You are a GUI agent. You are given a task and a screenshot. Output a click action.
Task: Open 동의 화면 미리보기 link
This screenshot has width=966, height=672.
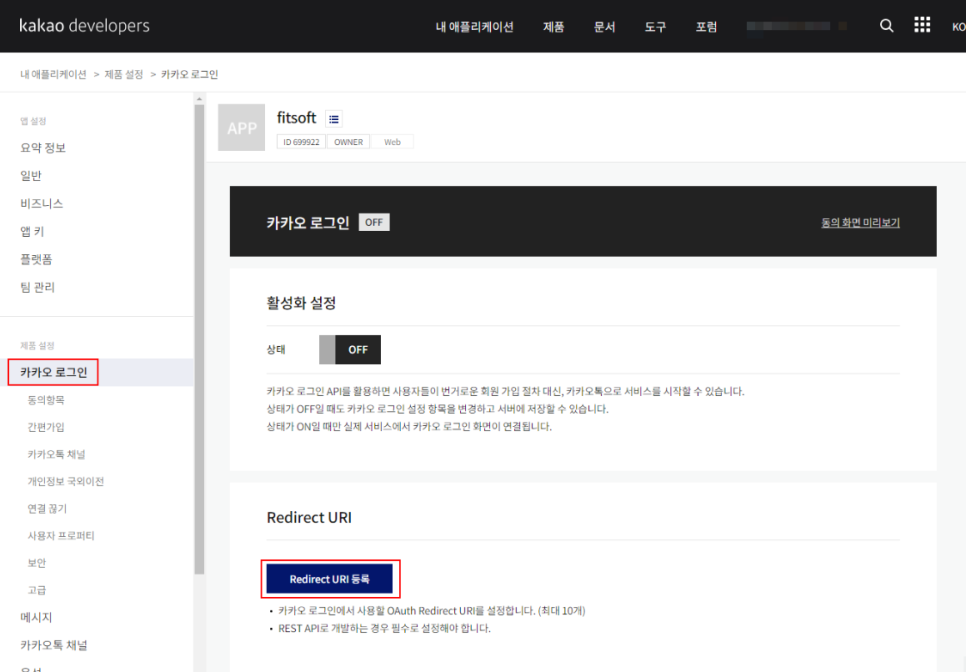click(861, 222)
